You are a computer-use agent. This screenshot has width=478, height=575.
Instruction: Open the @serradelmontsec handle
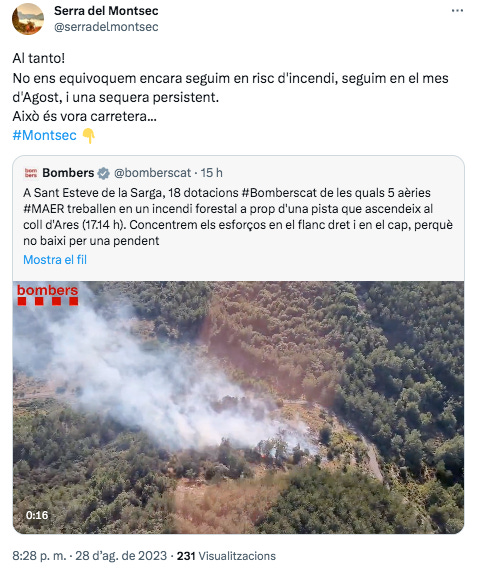106,27
